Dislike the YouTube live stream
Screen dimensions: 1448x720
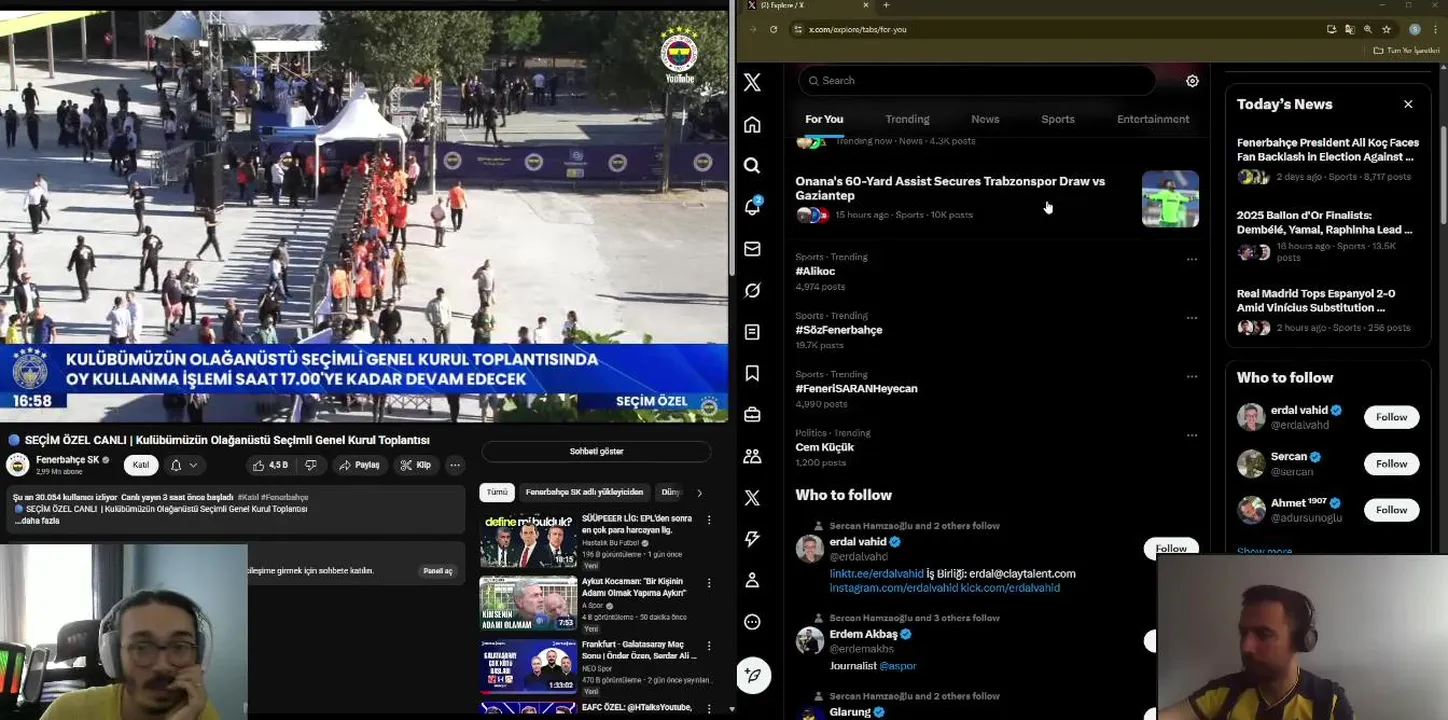(x=311, y=465)
